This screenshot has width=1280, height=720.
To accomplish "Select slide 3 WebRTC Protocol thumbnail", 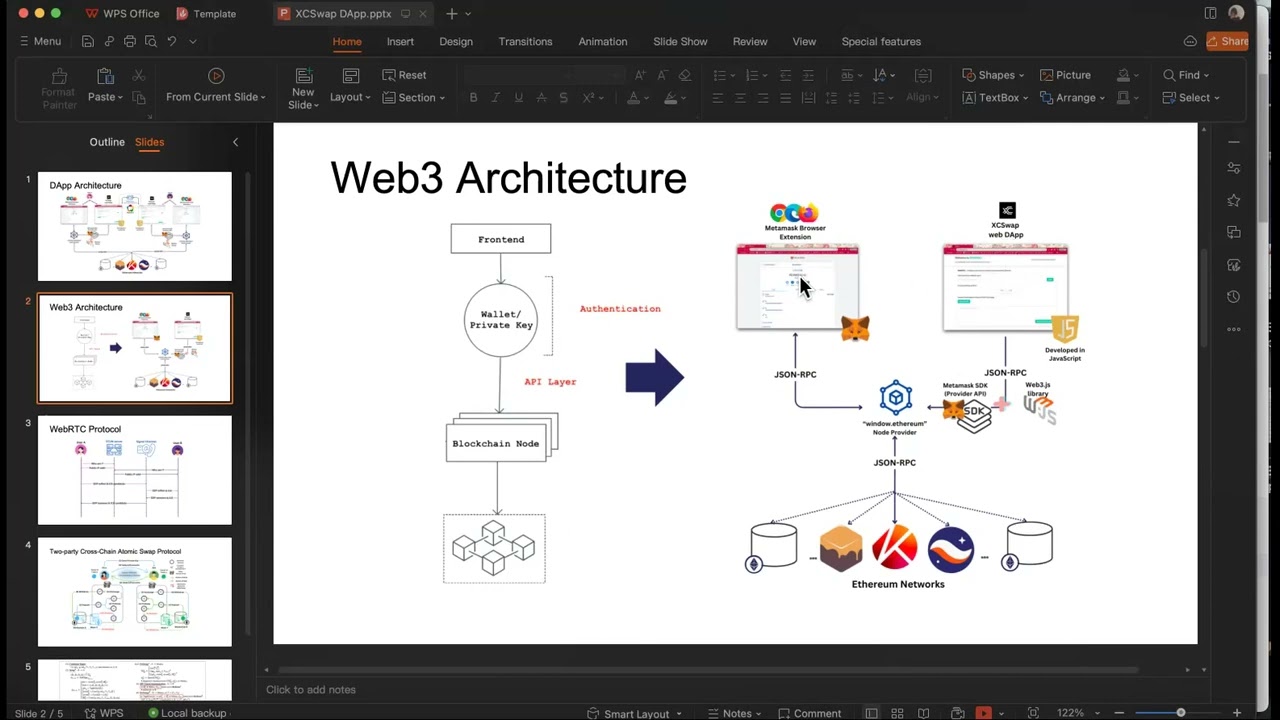I will [134, 470].
